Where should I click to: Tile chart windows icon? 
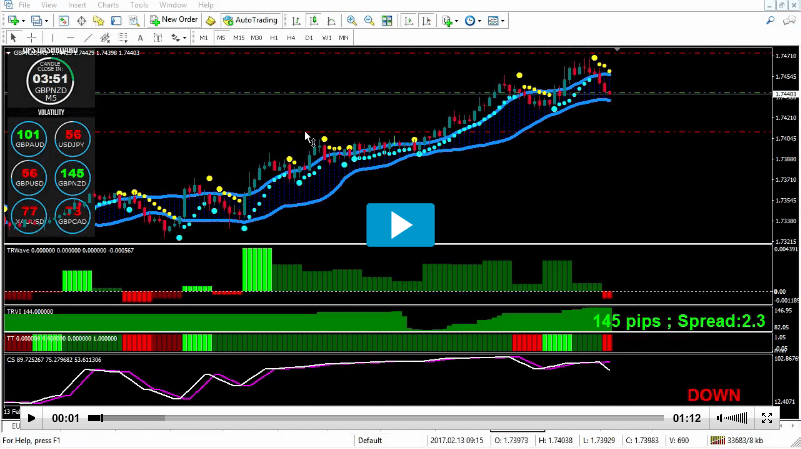387,20
